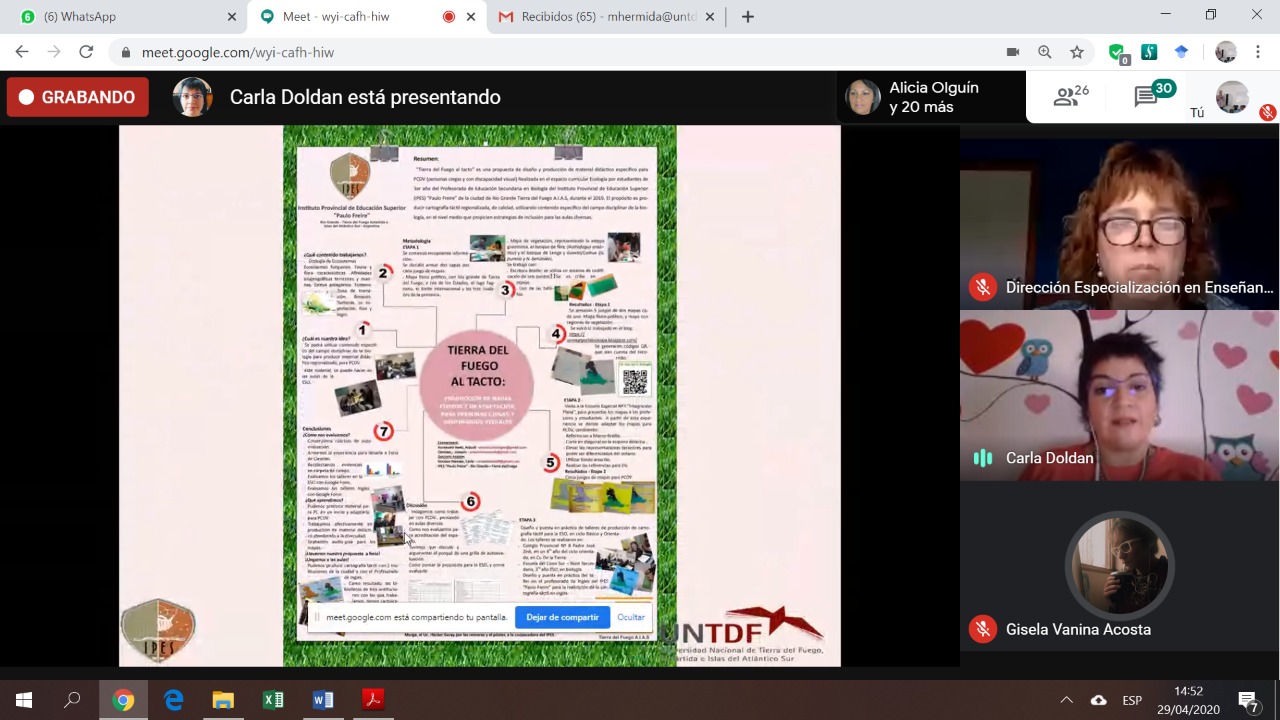Click the Ocultar link
This screenshot has width=1280, height=720.
point(631,617)
